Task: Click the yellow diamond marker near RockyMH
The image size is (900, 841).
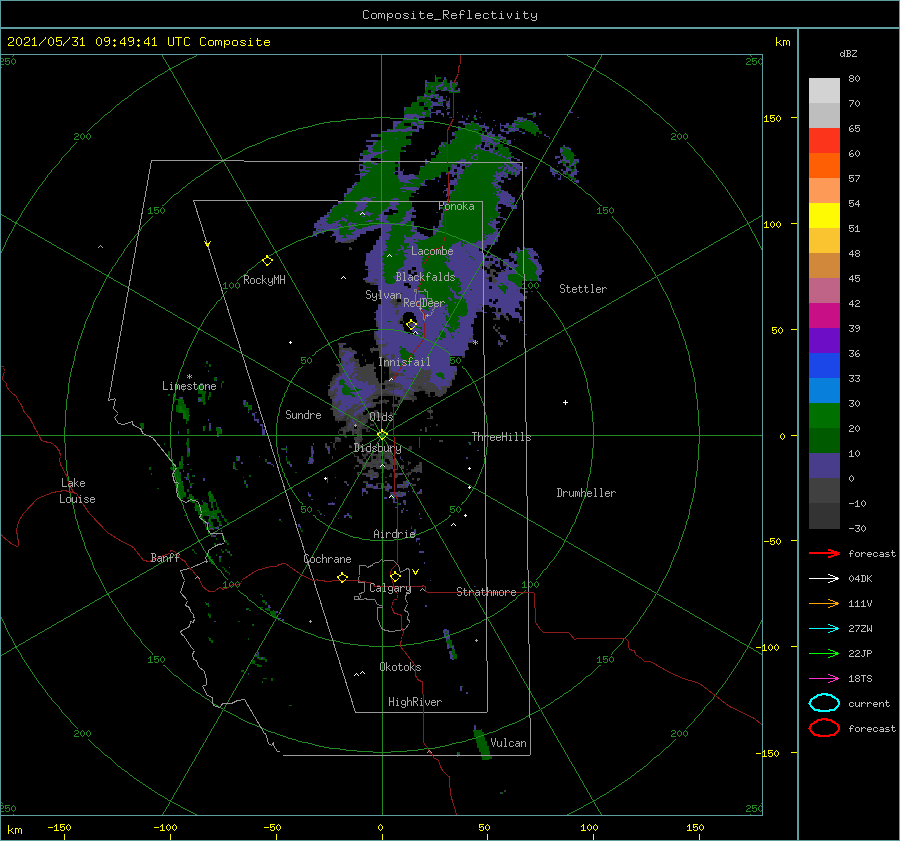Action: point(267,261)
